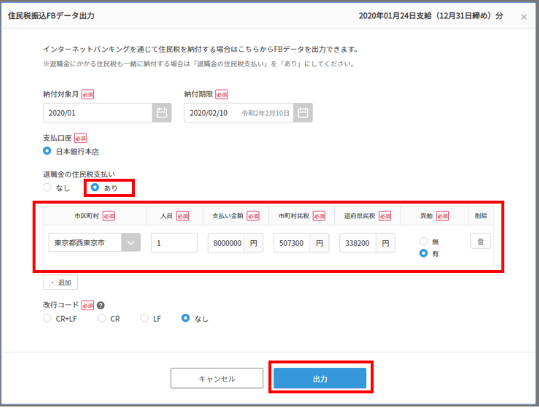Open calendar for 納付対象月 field
Viewport: 539px width, 408px height.
[162, 113]
